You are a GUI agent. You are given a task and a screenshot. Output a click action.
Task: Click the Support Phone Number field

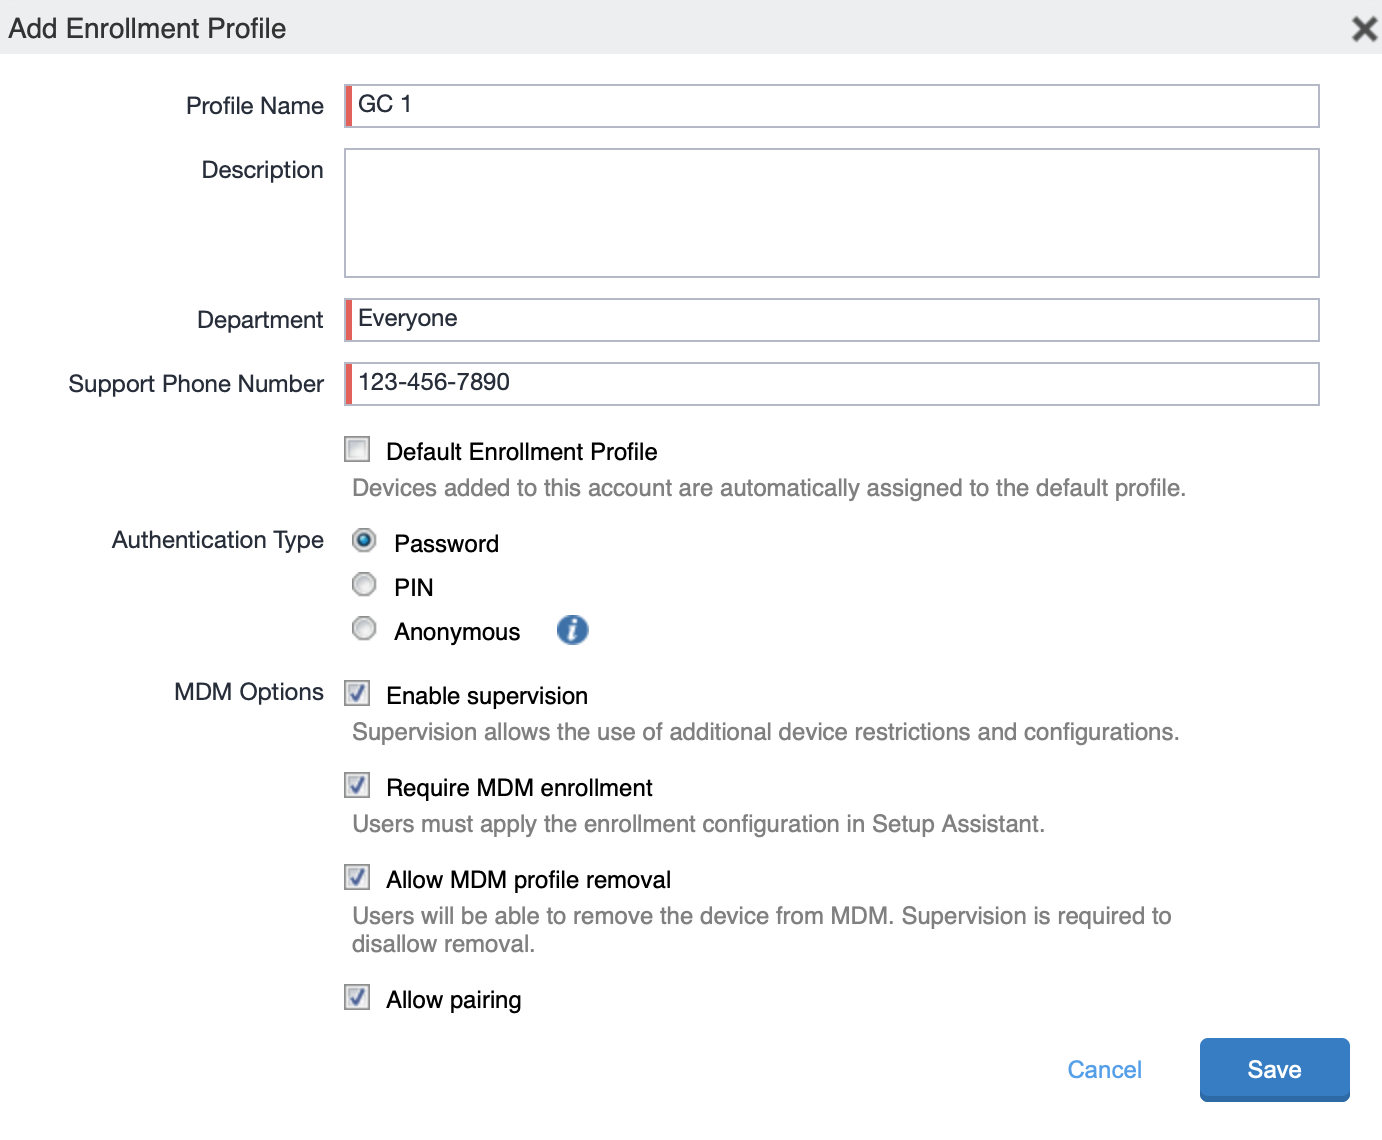click(832, 384)
